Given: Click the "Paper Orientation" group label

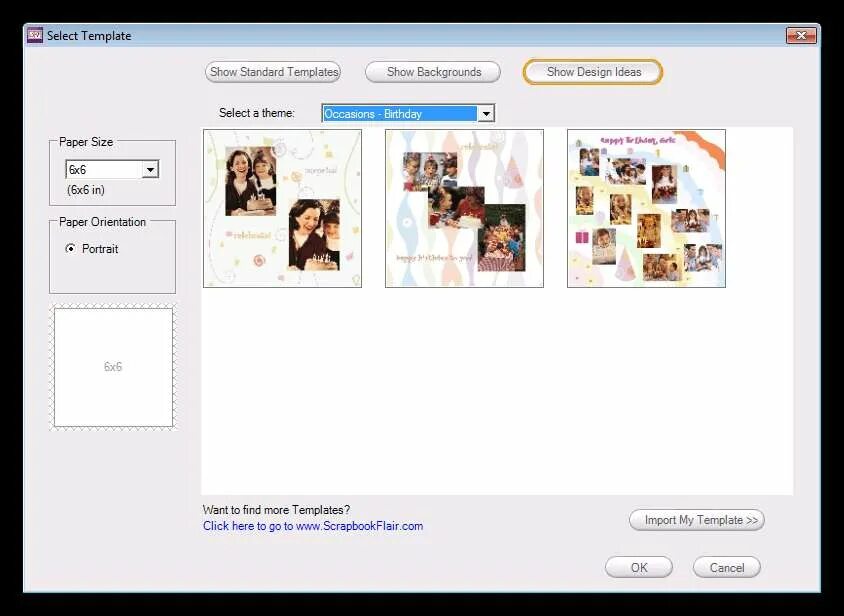Looking at the screenshot, I should click(x=102, y=222).
